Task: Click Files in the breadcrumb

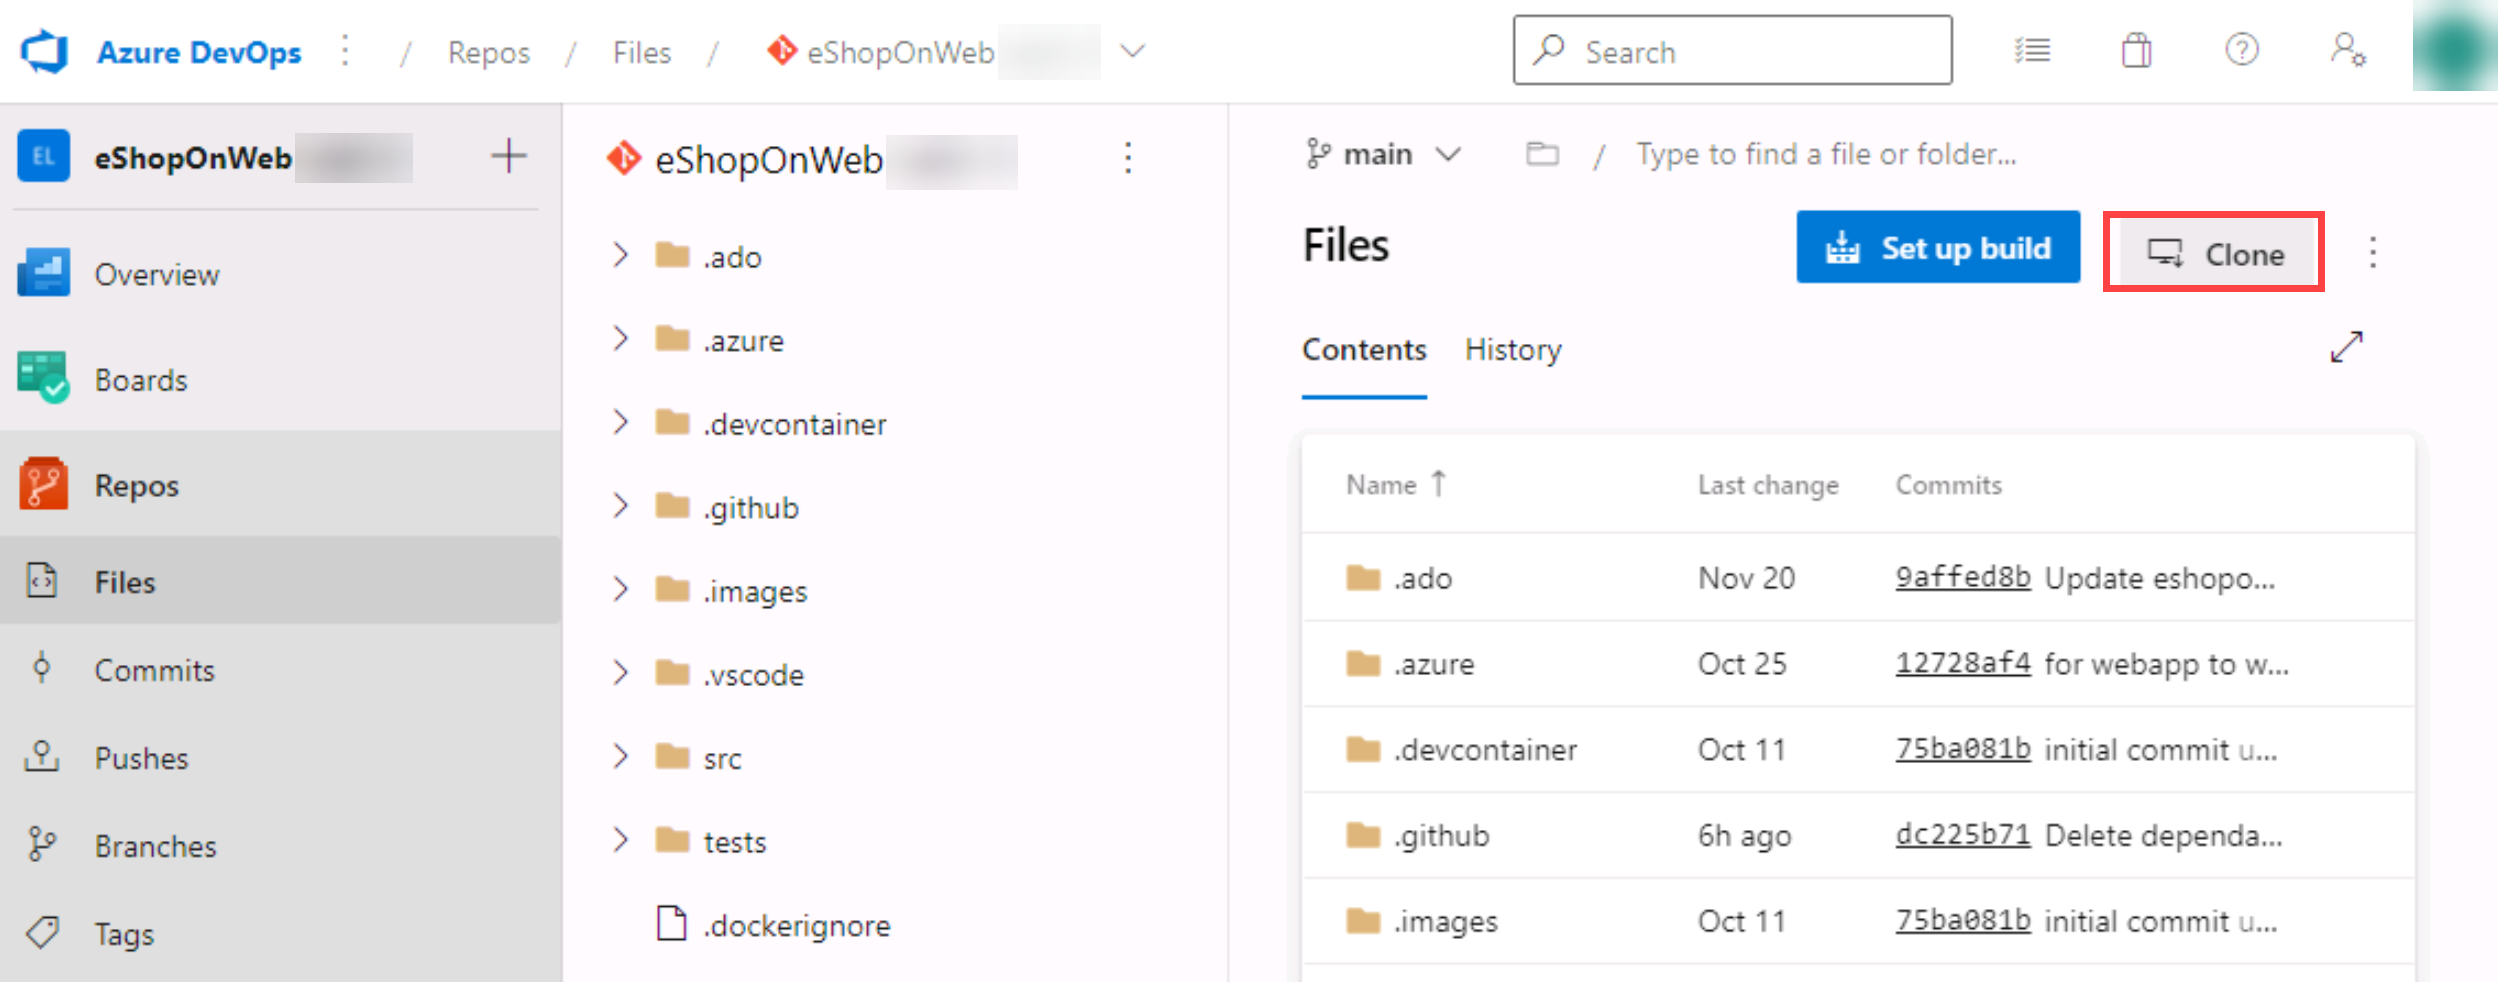Action: click(x=642, y=52)
